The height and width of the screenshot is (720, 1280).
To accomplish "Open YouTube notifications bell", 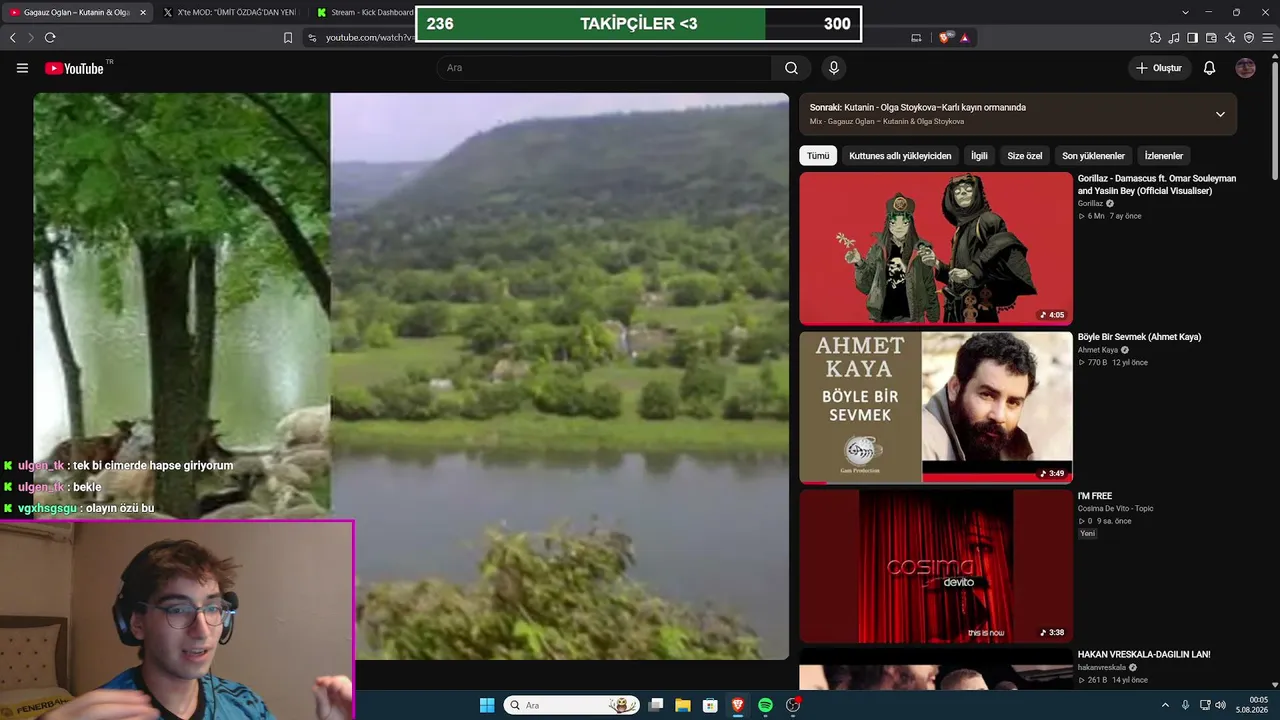I will [x=1209, y=68].
